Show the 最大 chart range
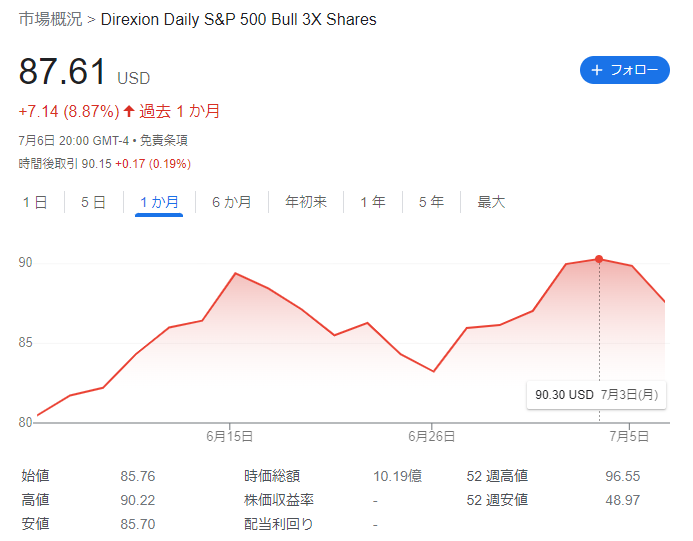Image resolution: width=693 pixels, height=541 pixels. point(491,202)
